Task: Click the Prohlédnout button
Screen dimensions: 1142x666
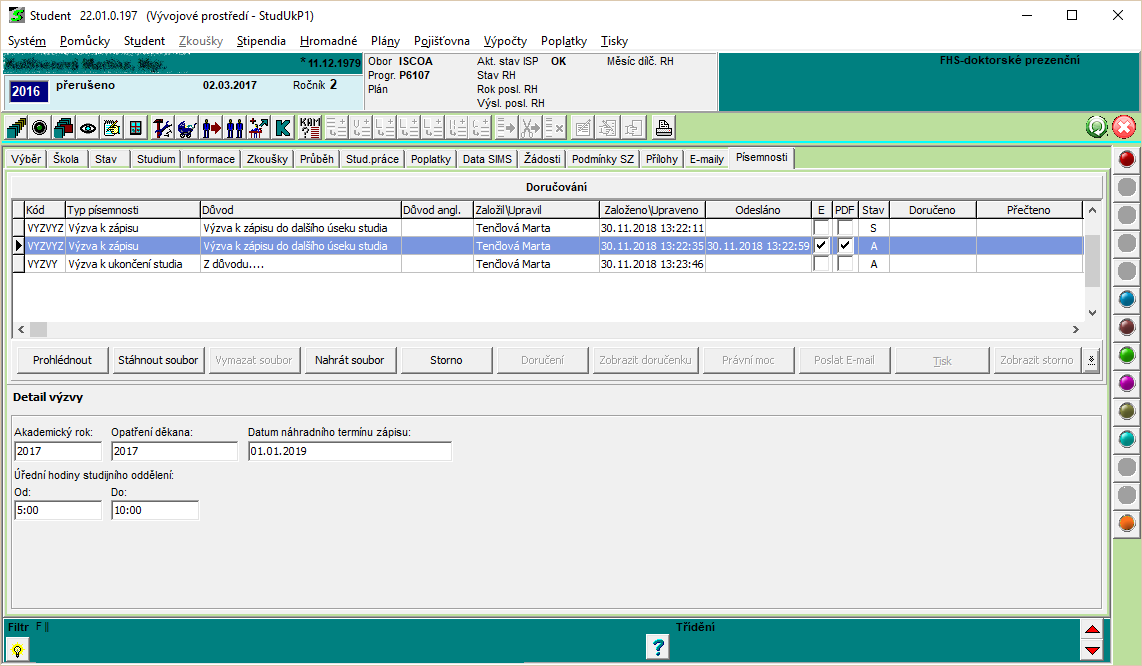Action: point(62,360)
